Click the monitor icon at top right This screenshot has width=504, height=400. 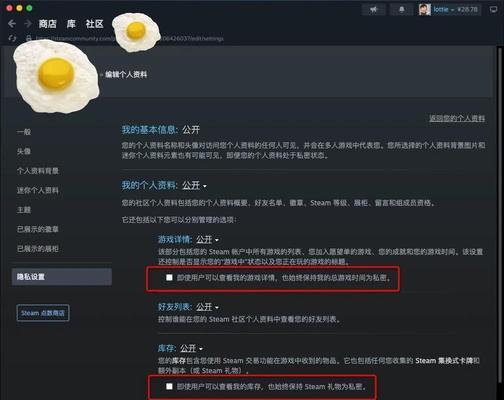494,10
